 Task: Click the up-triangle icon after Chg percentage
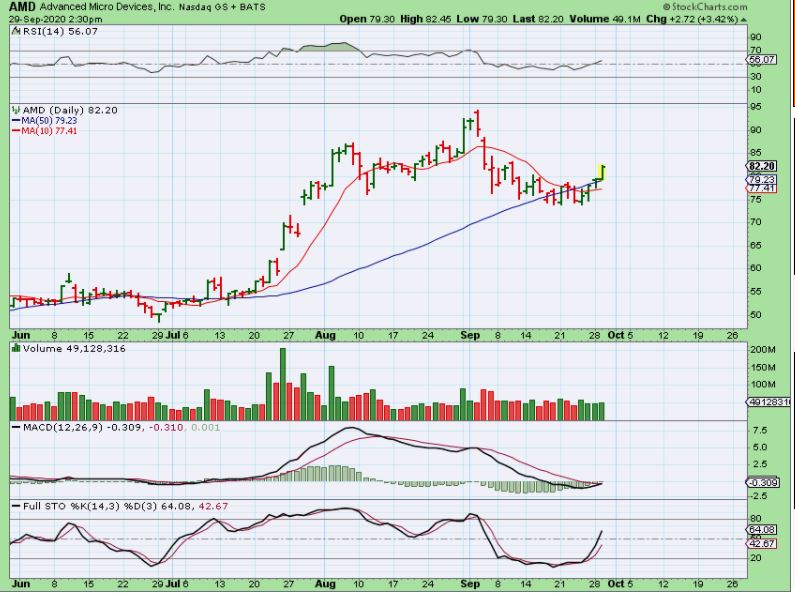743,20
